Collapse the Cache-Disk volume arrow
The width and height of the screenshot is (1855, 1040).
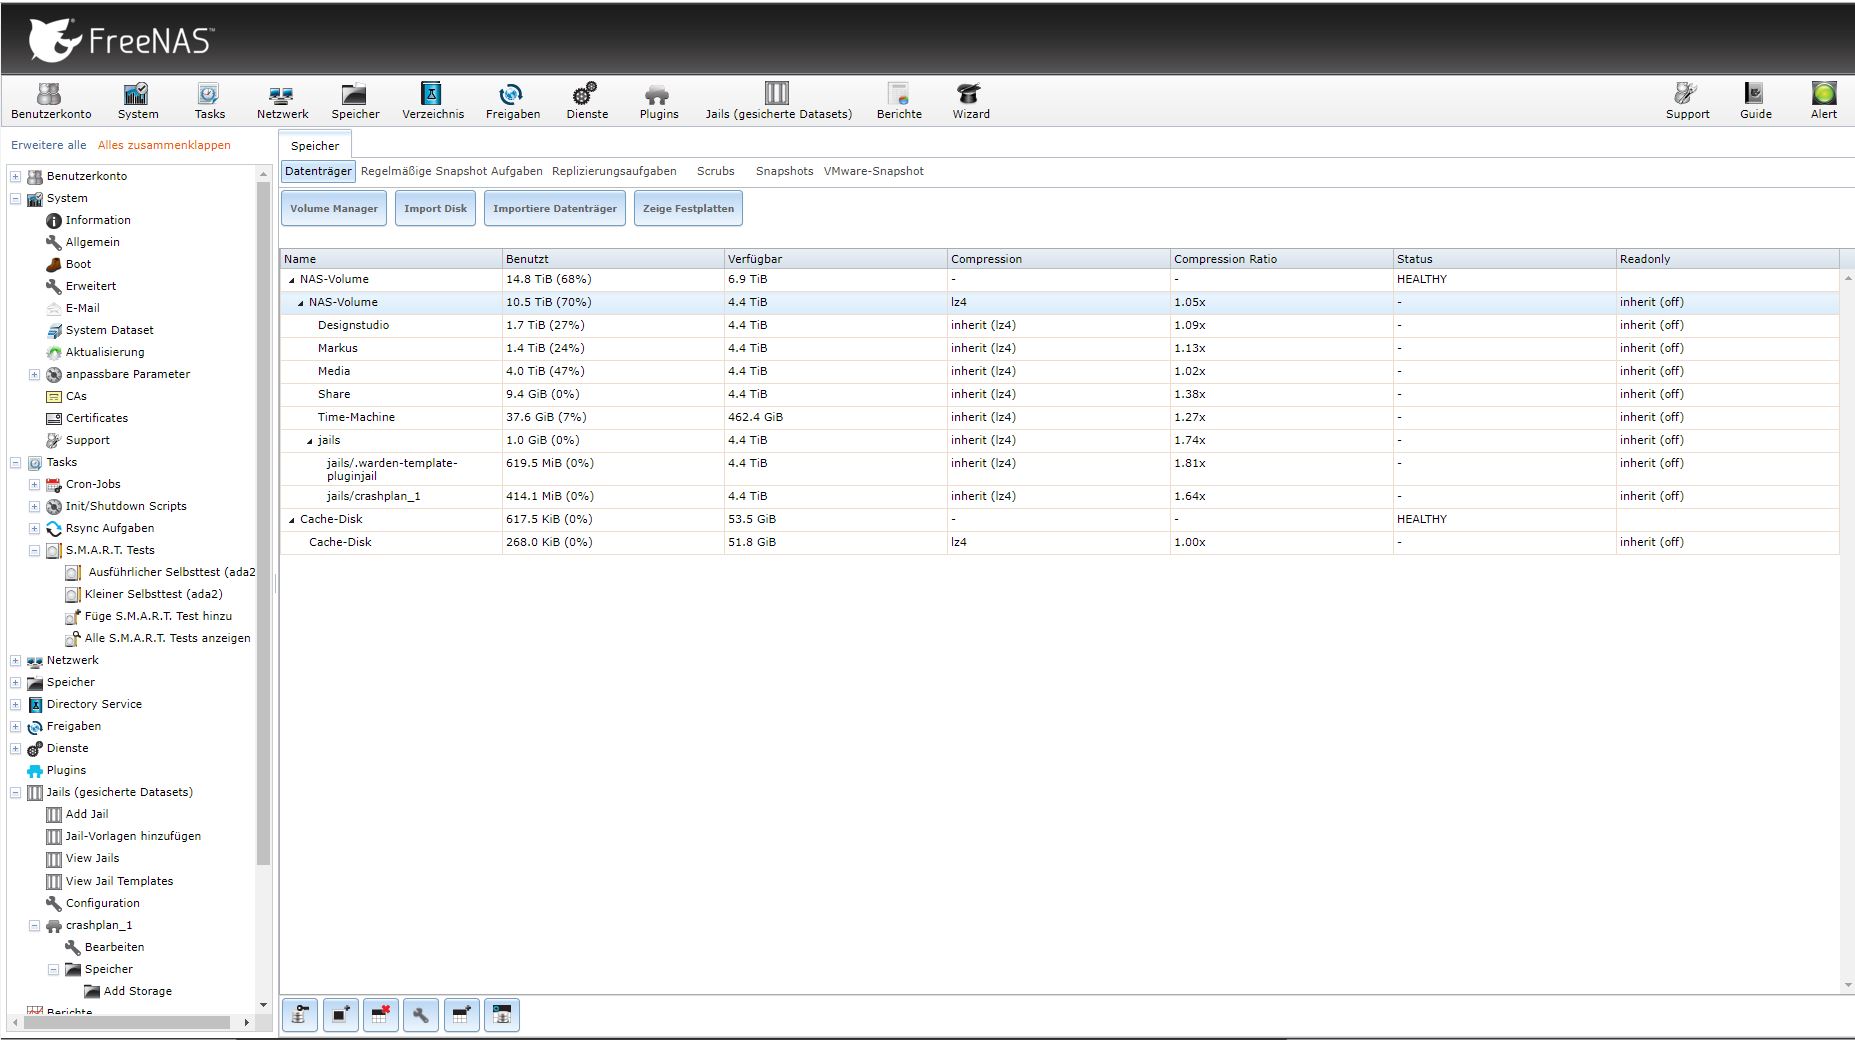point(292,520)
